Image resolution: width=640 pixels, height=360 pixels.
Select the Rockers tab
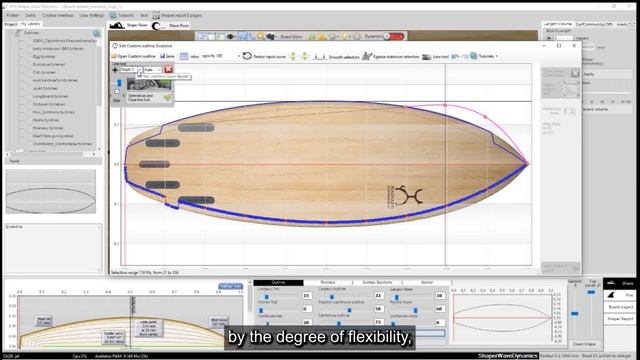point(328,282)
